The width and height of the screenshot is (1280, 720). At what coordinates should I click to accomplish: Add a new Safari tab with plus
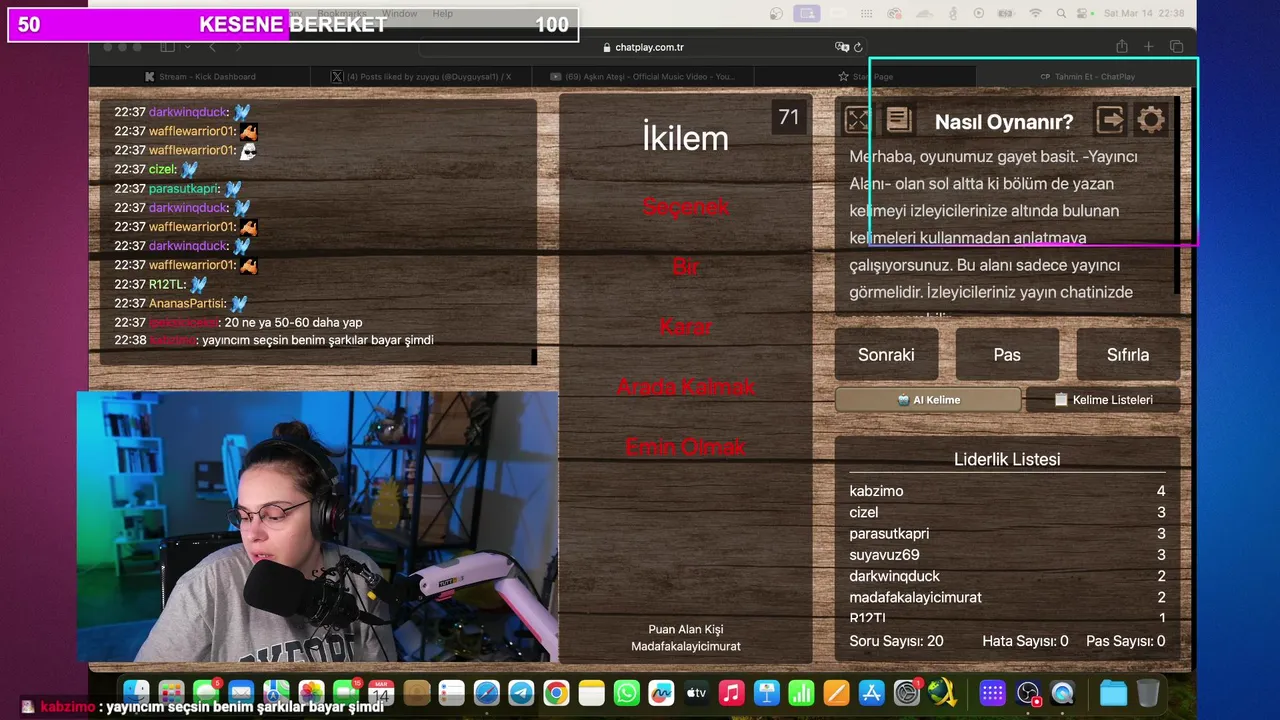[1149, 47]
